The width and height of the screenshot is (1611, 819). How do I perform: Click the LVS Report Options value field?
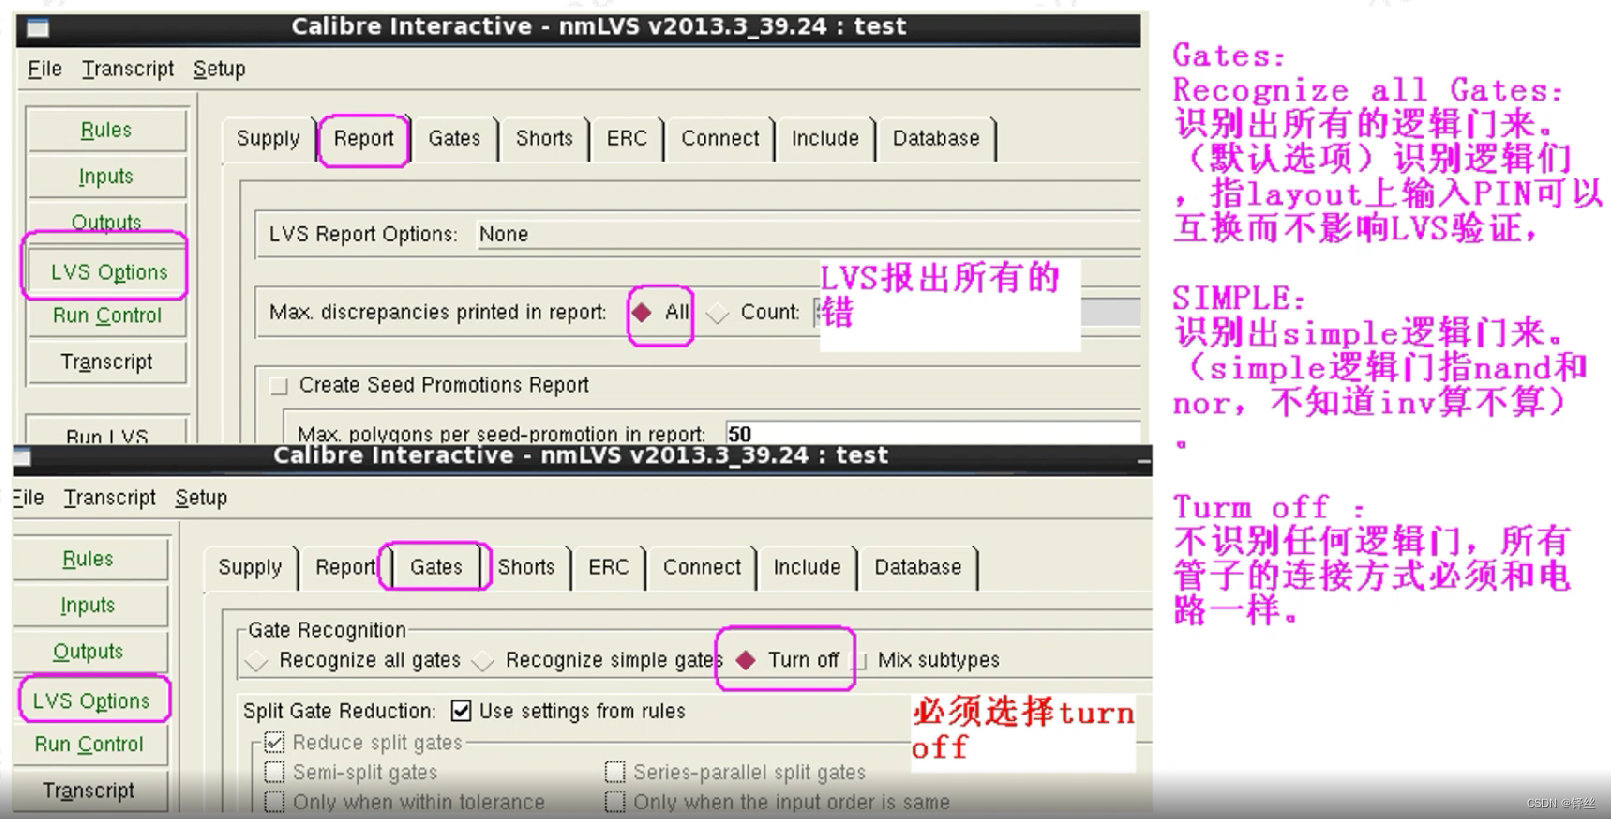[808, 234]
